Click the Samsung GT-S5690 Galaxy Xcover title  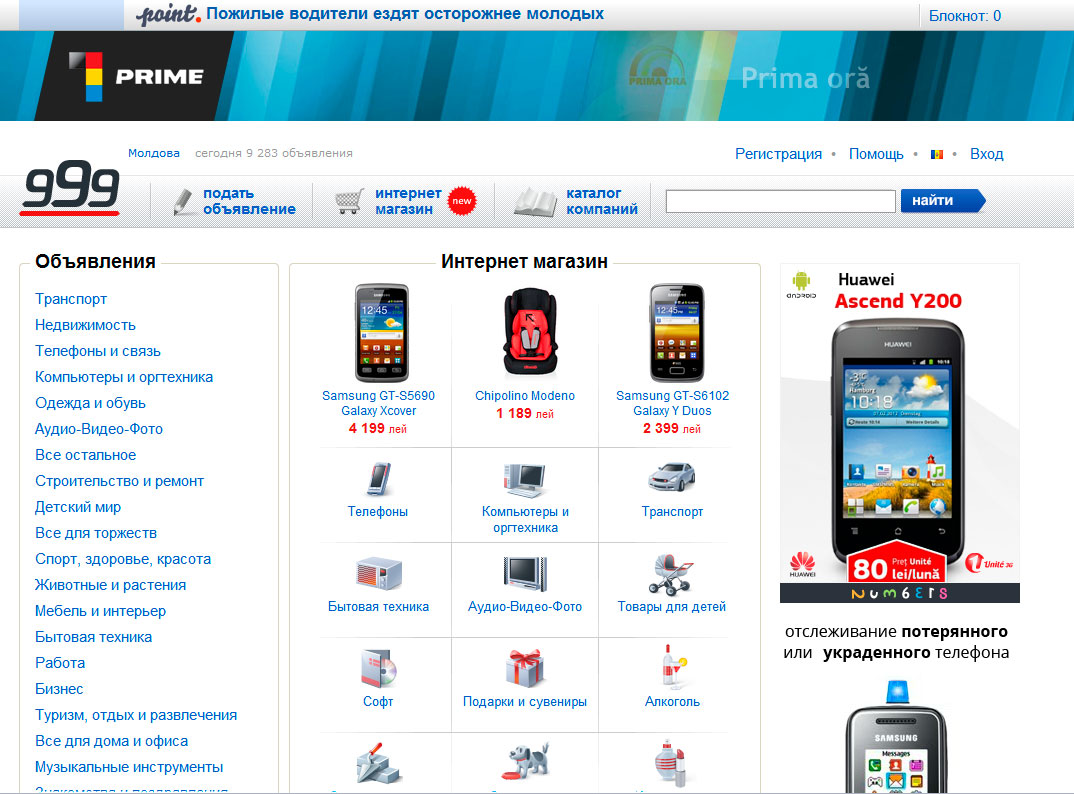pos(379,404)
